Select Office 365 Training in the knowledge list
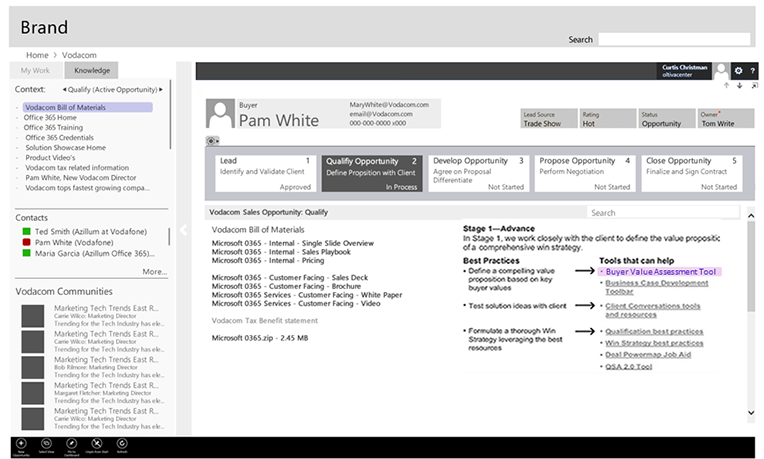 click(x=54, y=128)
